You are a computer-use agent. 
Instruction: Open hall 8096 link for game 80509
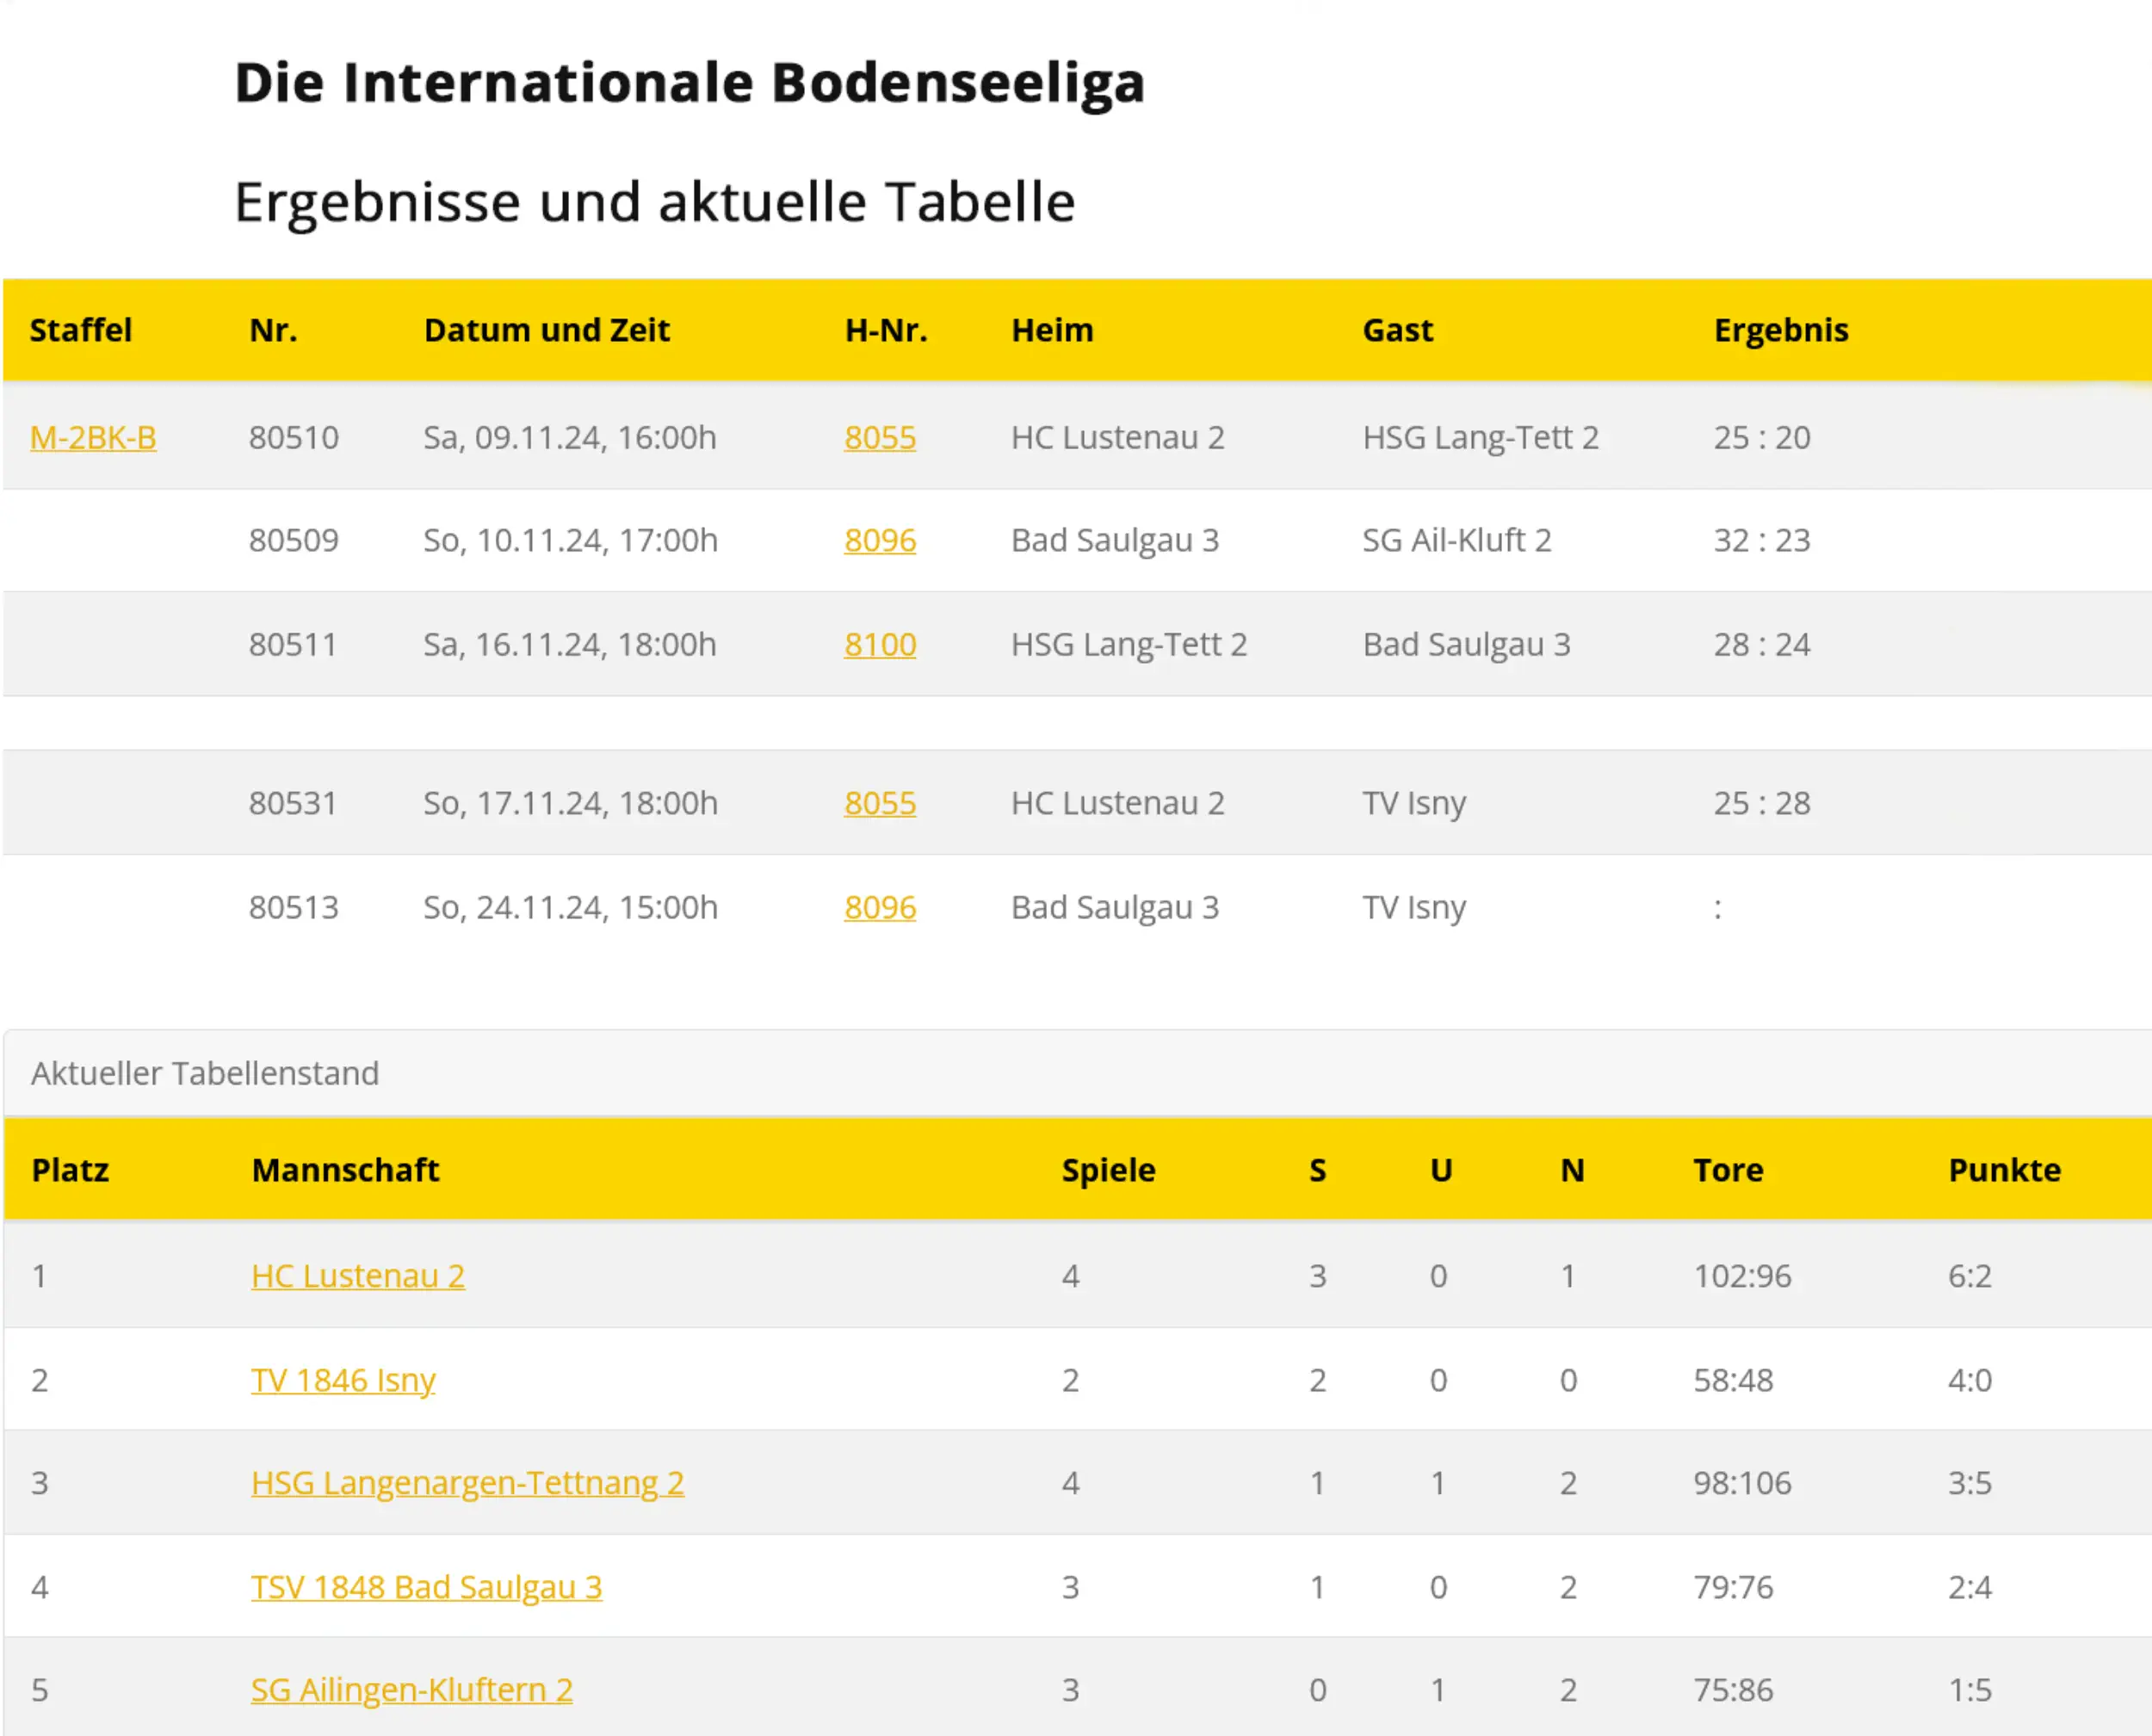tap(879, 540)
